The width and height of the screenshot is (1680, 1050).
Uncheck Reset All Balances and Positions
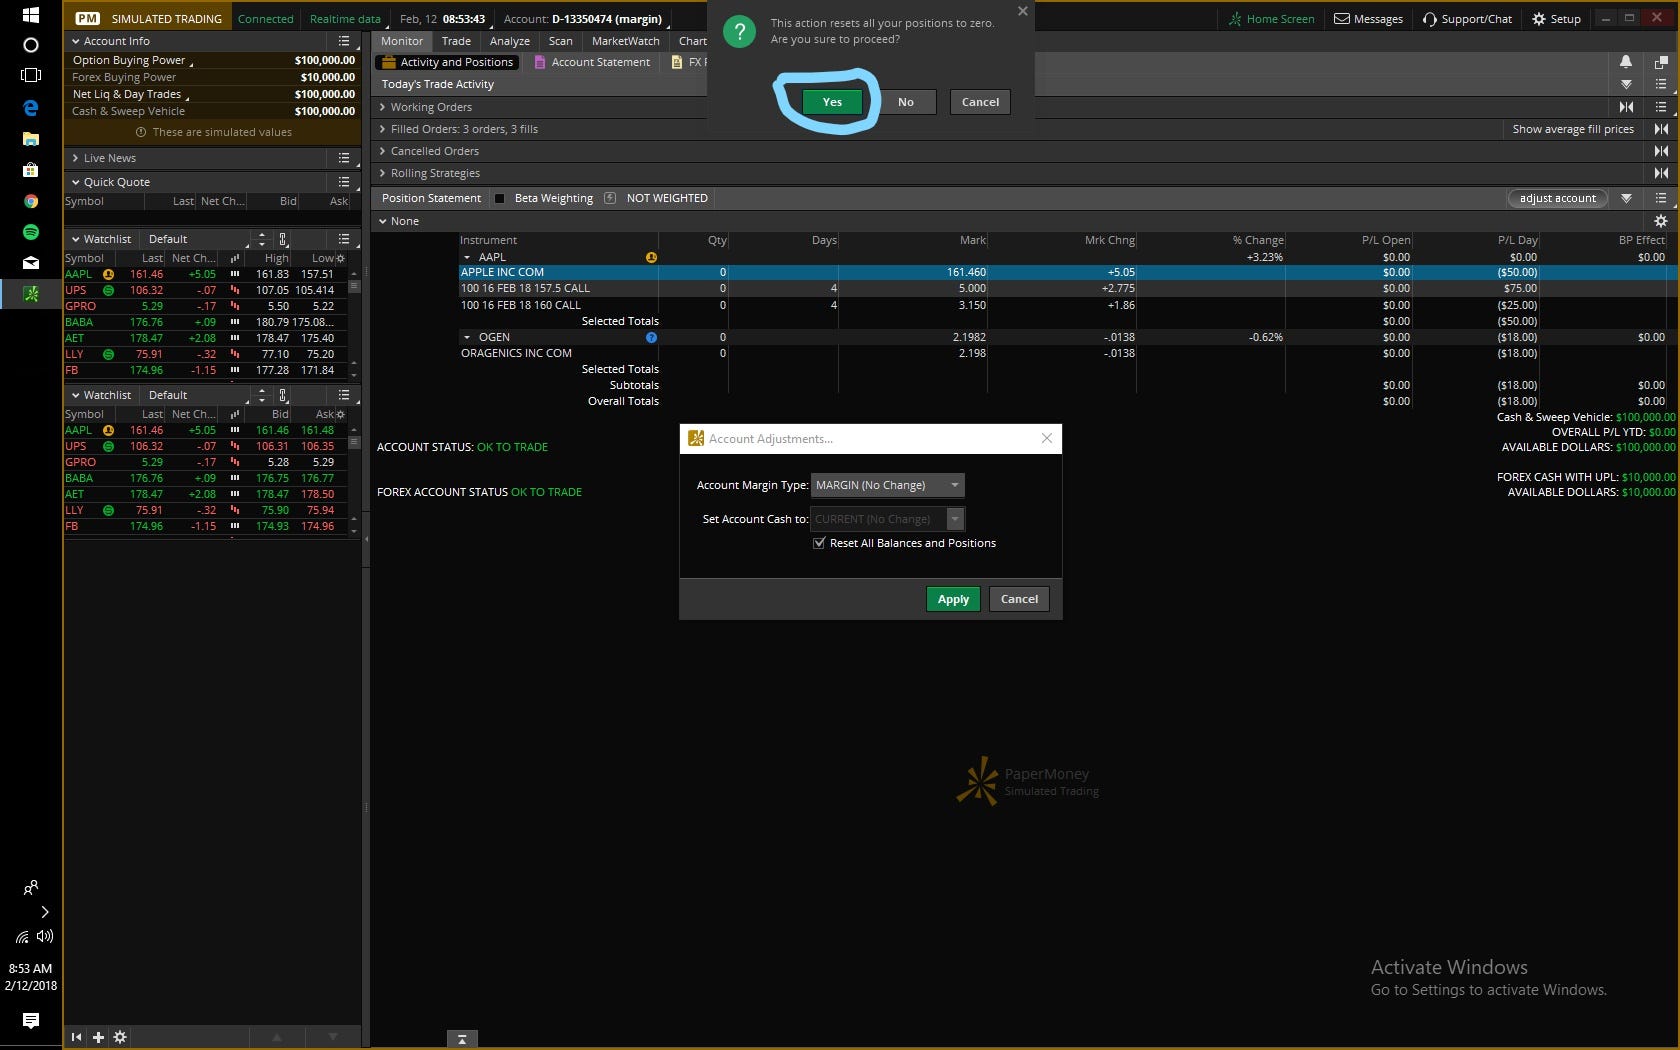coord(819,543)
